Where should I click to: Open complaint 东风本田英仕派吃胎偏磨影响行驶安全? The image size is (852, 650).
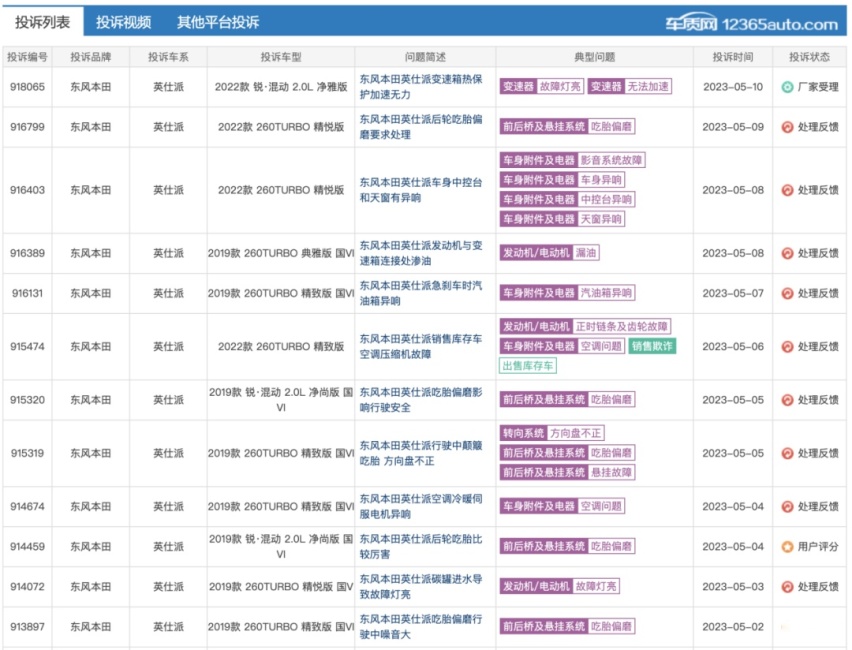tap(421, 400)
